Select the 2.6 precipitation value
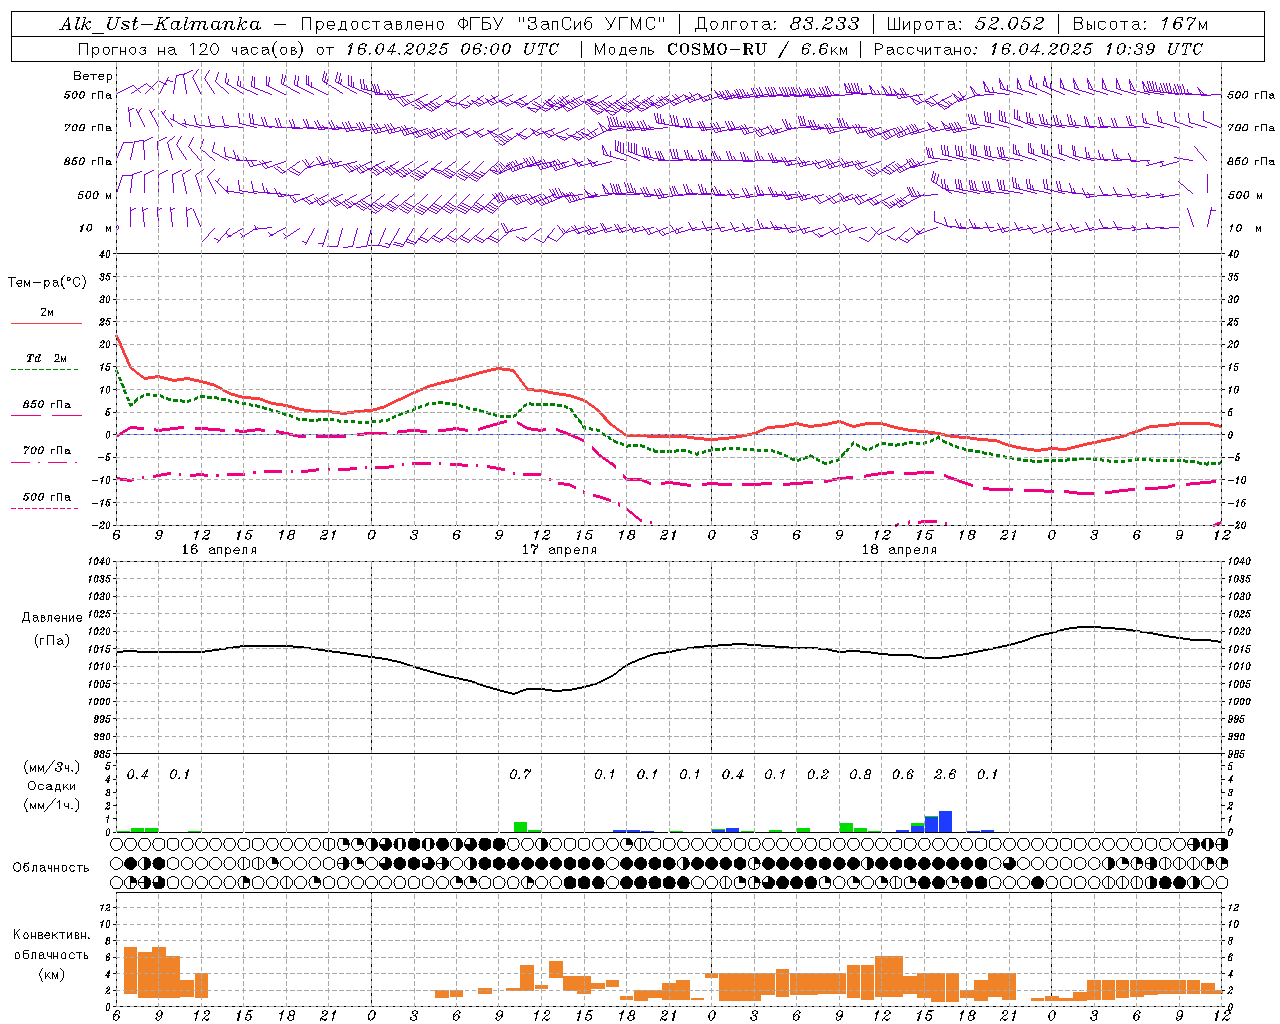The width and height of the screenshot is (1280, 1024). 945,775
